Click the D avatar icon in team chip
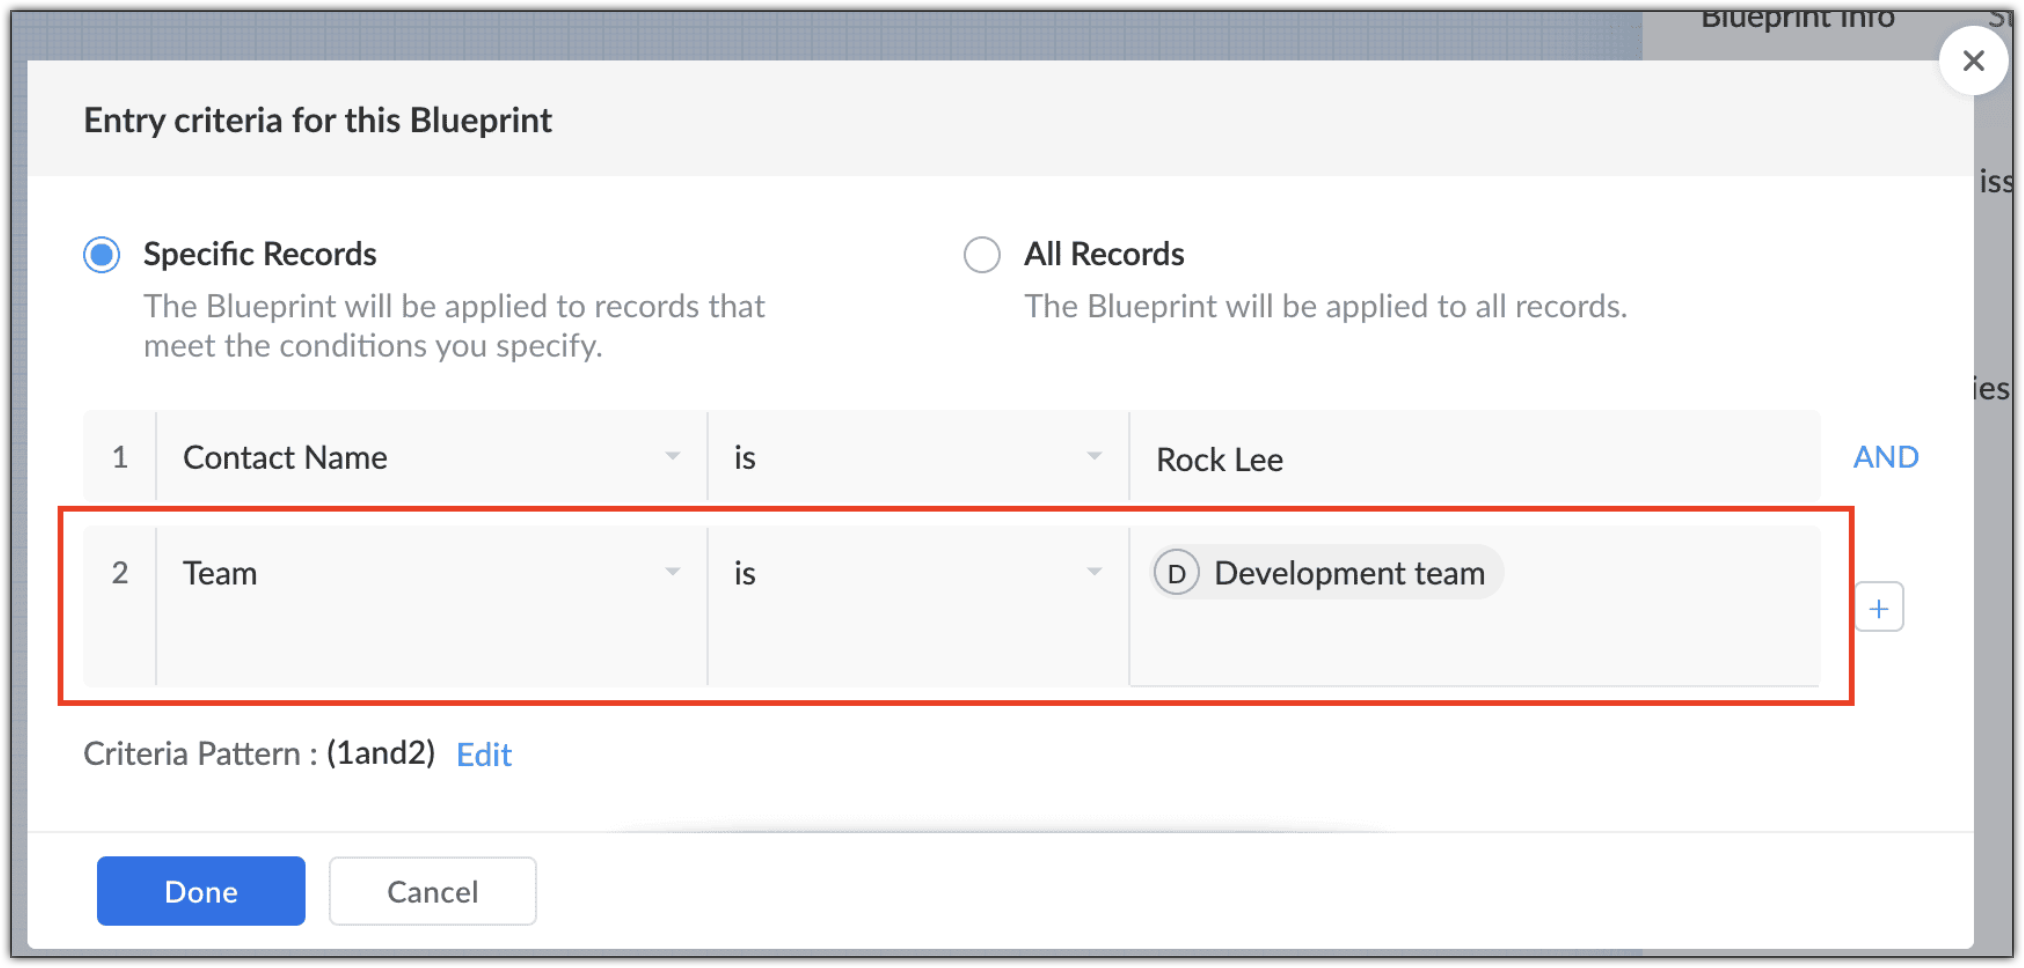This screenshot has height=968, width=2024. 1176,574
